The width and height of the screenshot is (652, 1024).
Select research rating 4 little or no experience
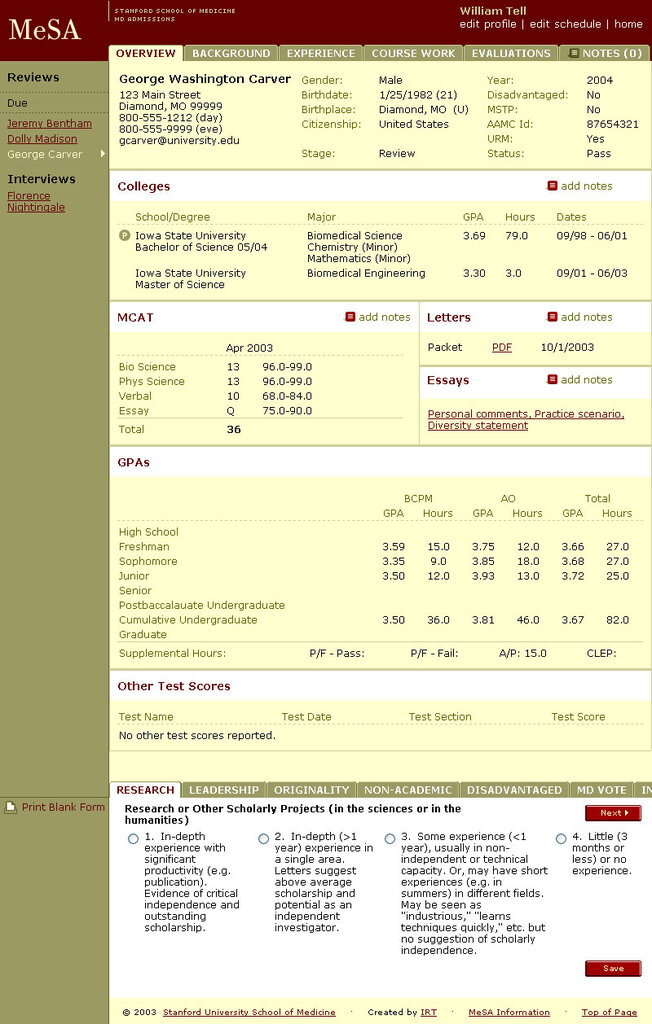pos(561,839)
